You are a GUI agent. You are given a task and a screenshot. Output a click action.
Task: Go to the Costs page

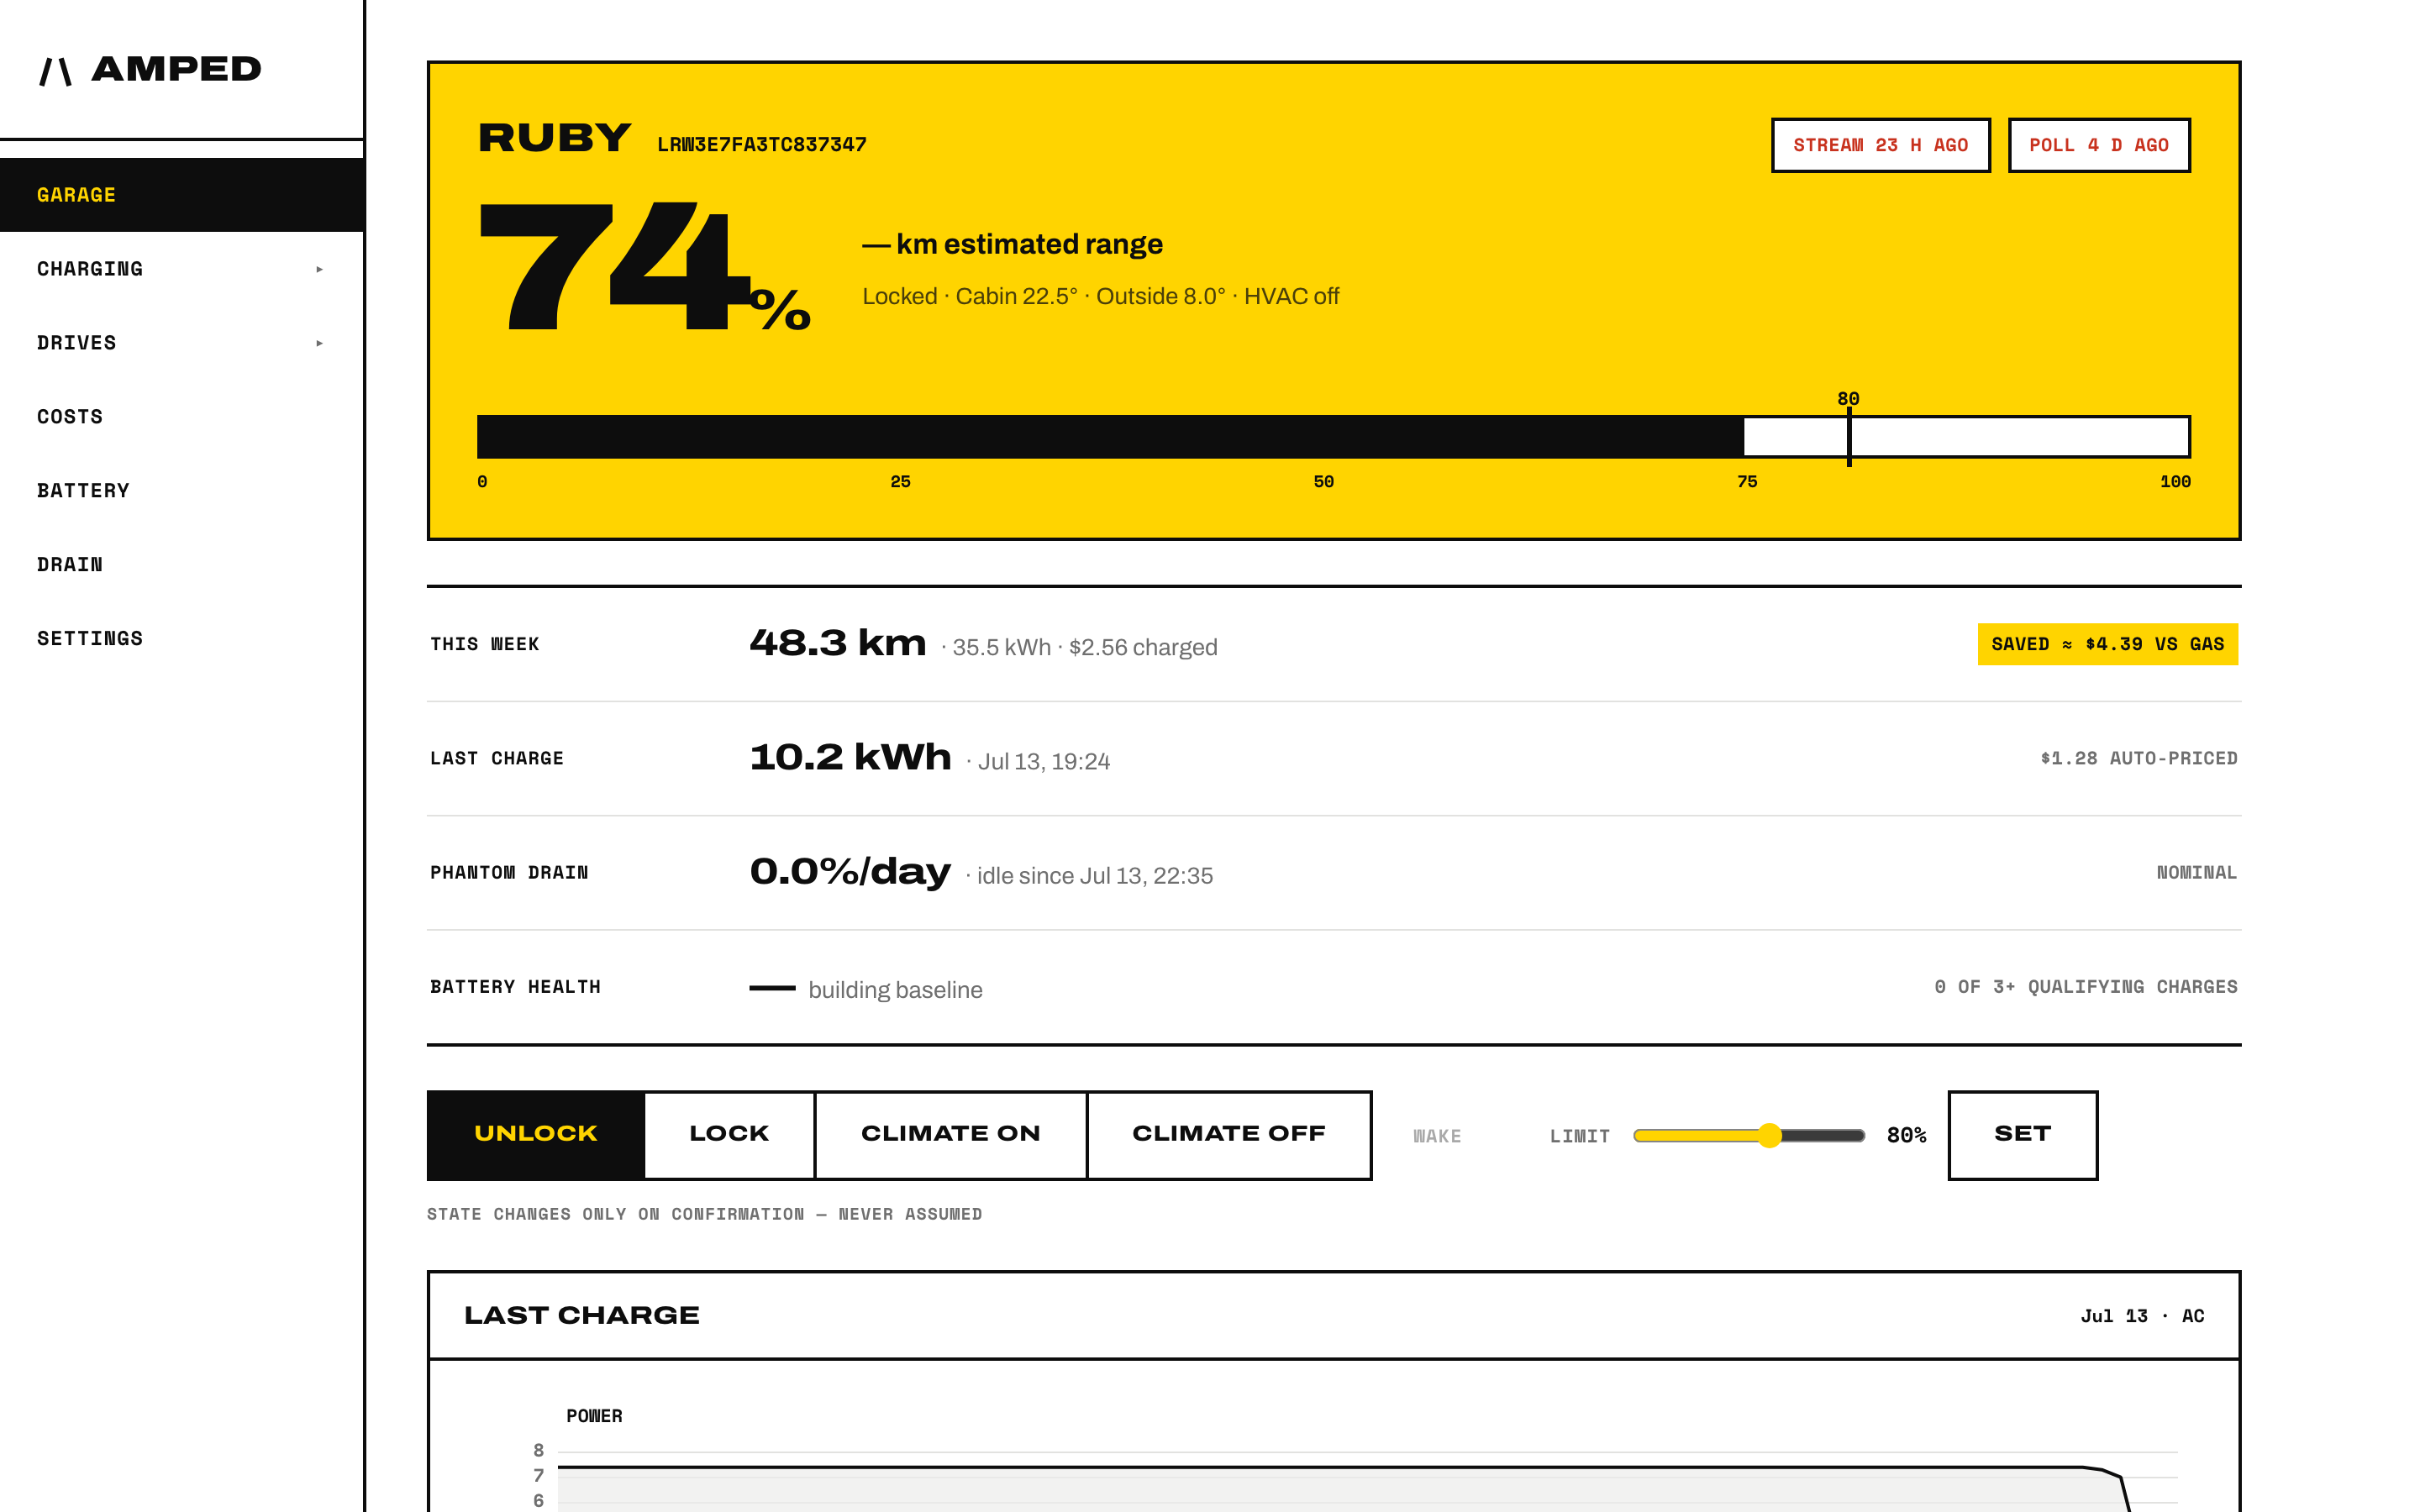pos(181,417)
